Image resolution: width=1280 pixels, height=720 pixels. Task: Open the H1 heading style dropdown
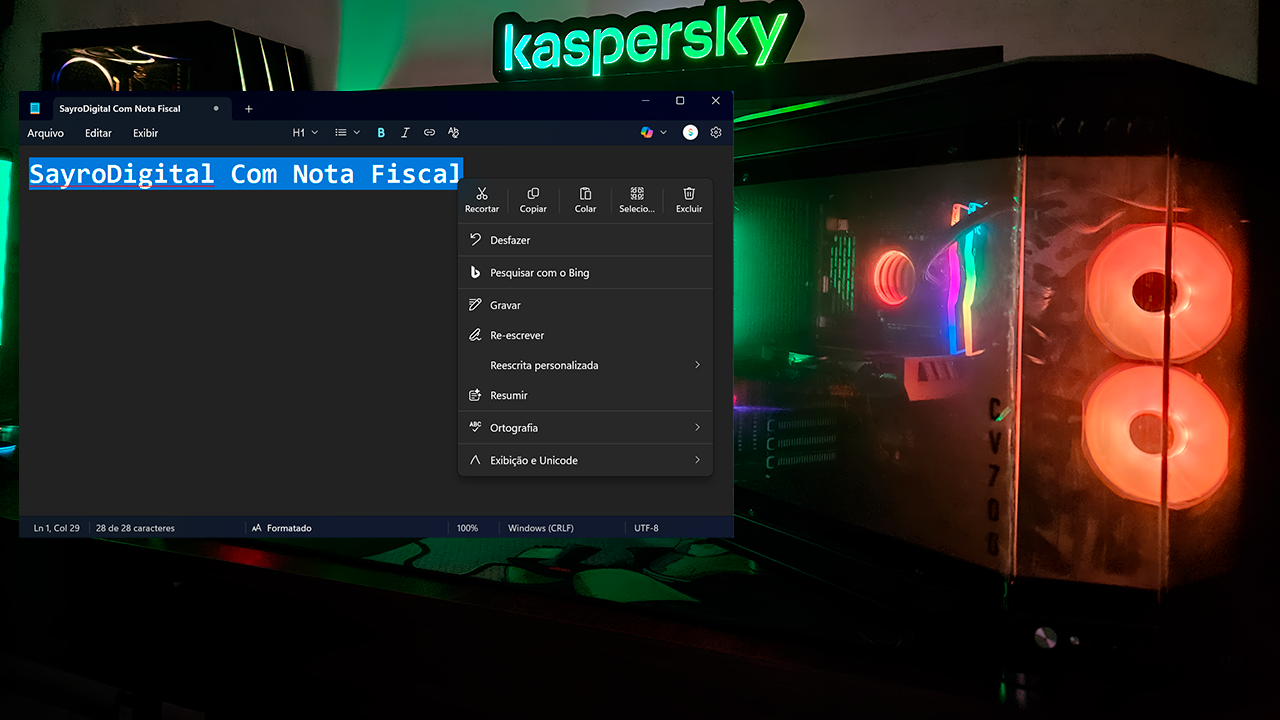tap(305, 133)
